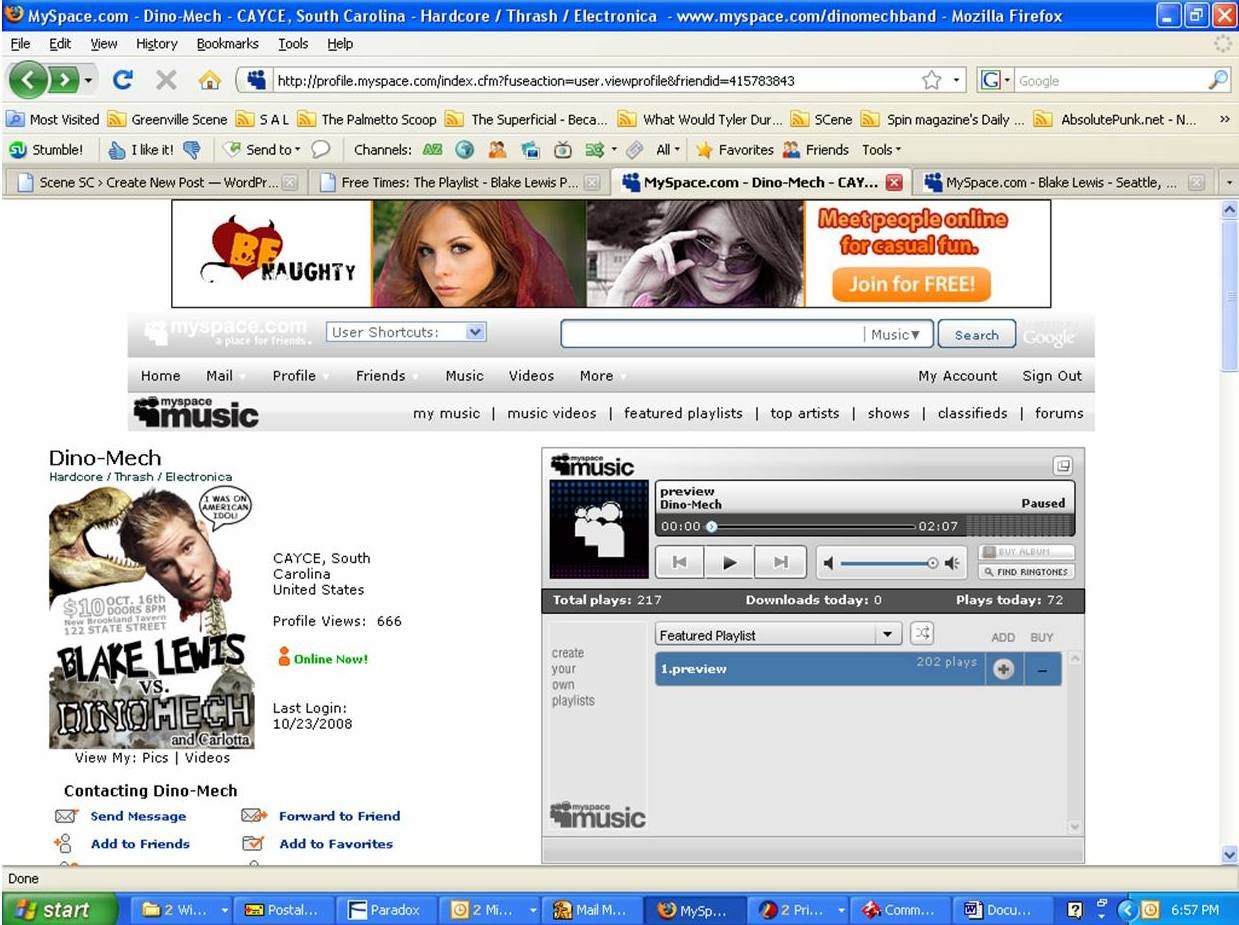Open Most Visited bookmarks folder
1239x925 pixels.
54,119
